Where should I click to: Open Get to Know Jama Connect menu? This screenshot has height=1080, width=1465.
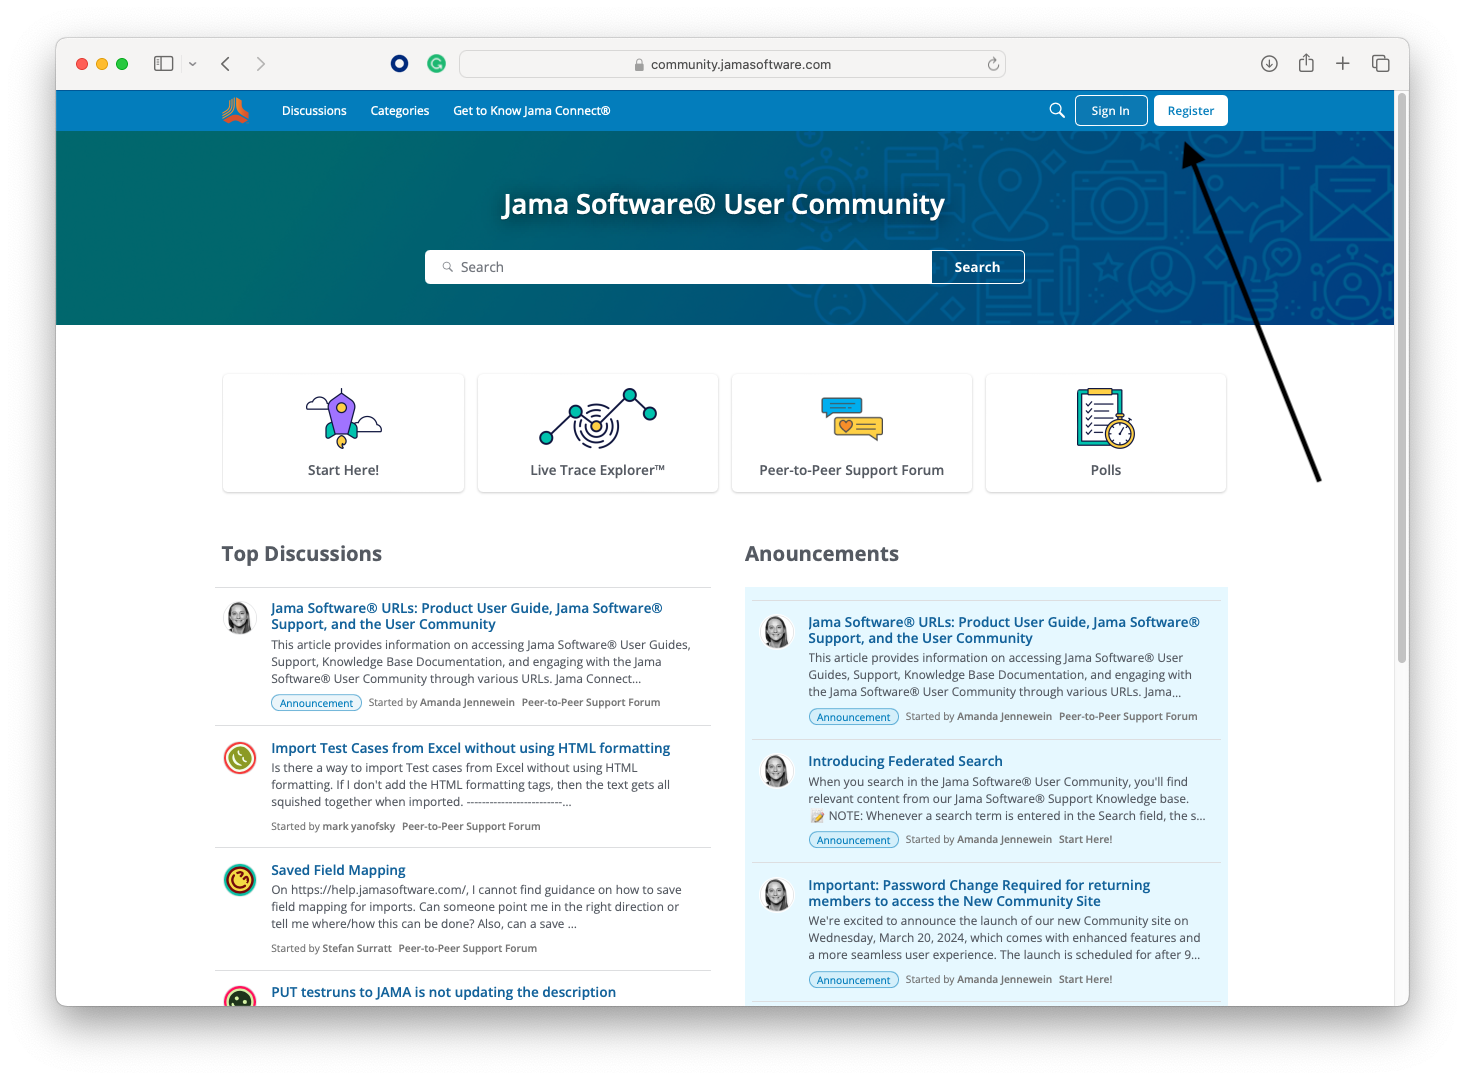[532, 111]
